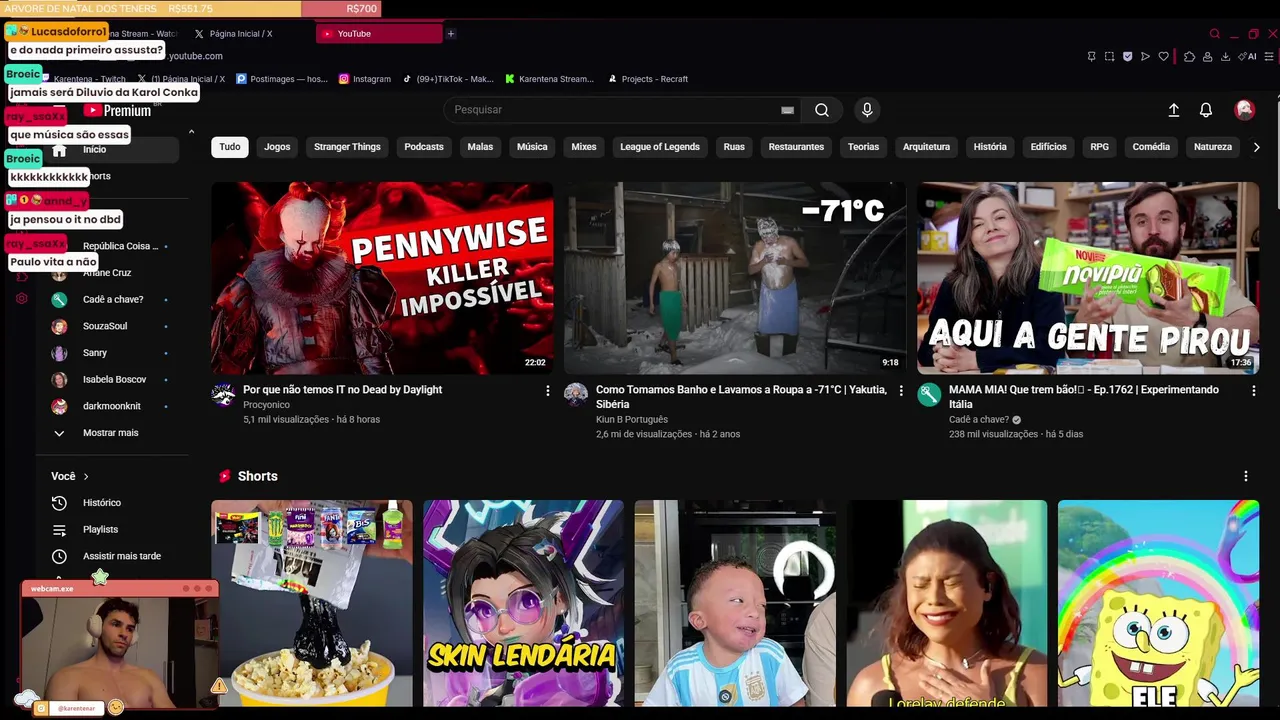
Task: Open the easy setup sliders icon
Action: (1270, 57)
